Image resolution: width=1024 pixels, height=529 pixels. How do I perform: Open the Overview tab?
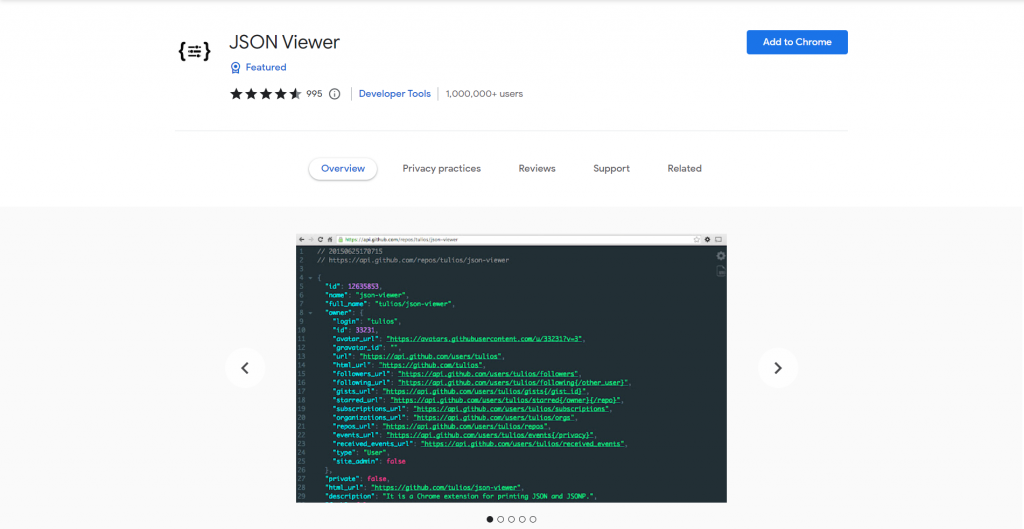pos(343,168)
